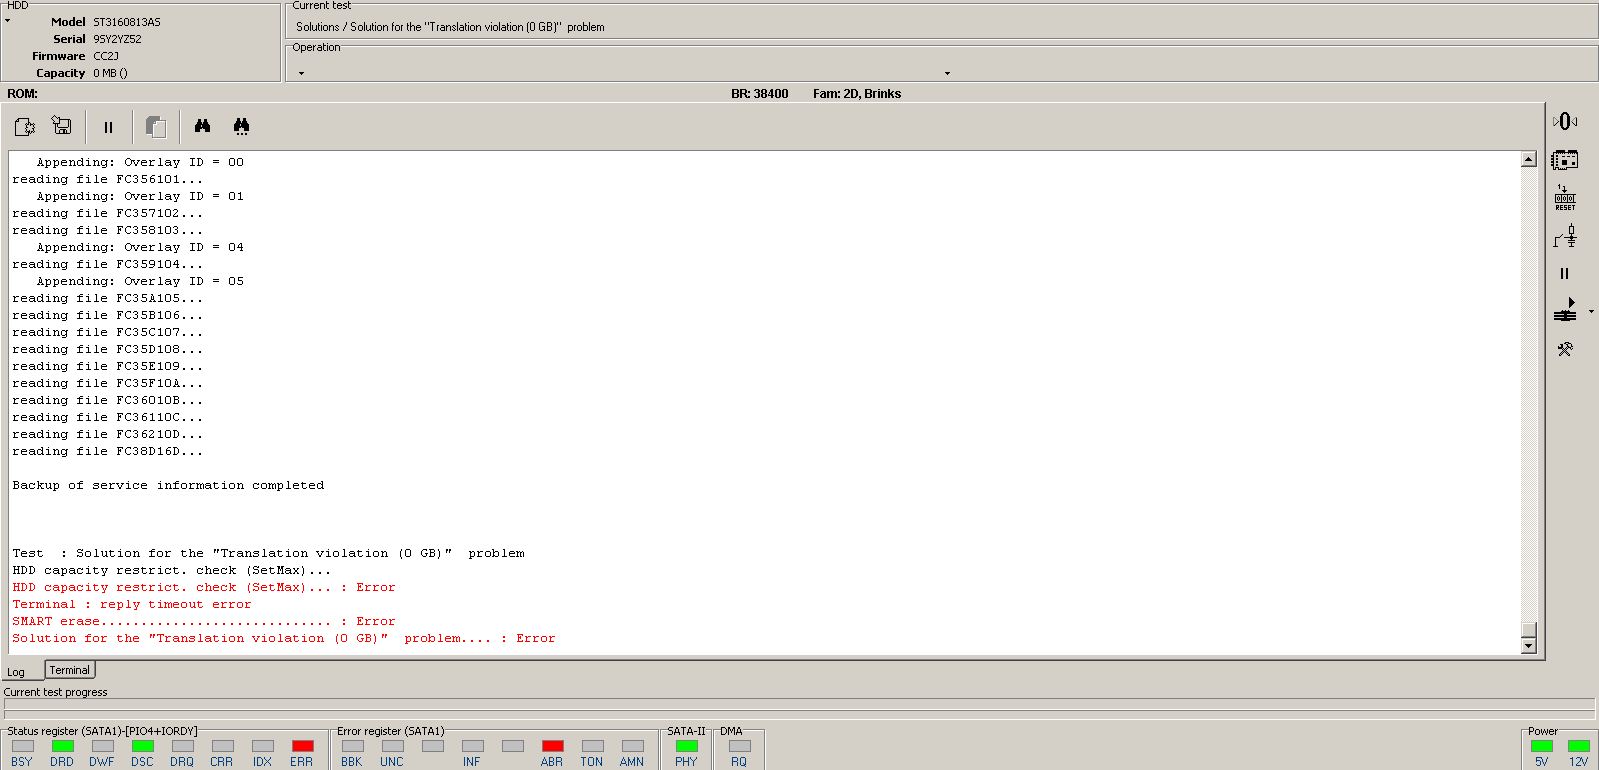
Task: Switch to the Log tab
Action: pos(17,672)
